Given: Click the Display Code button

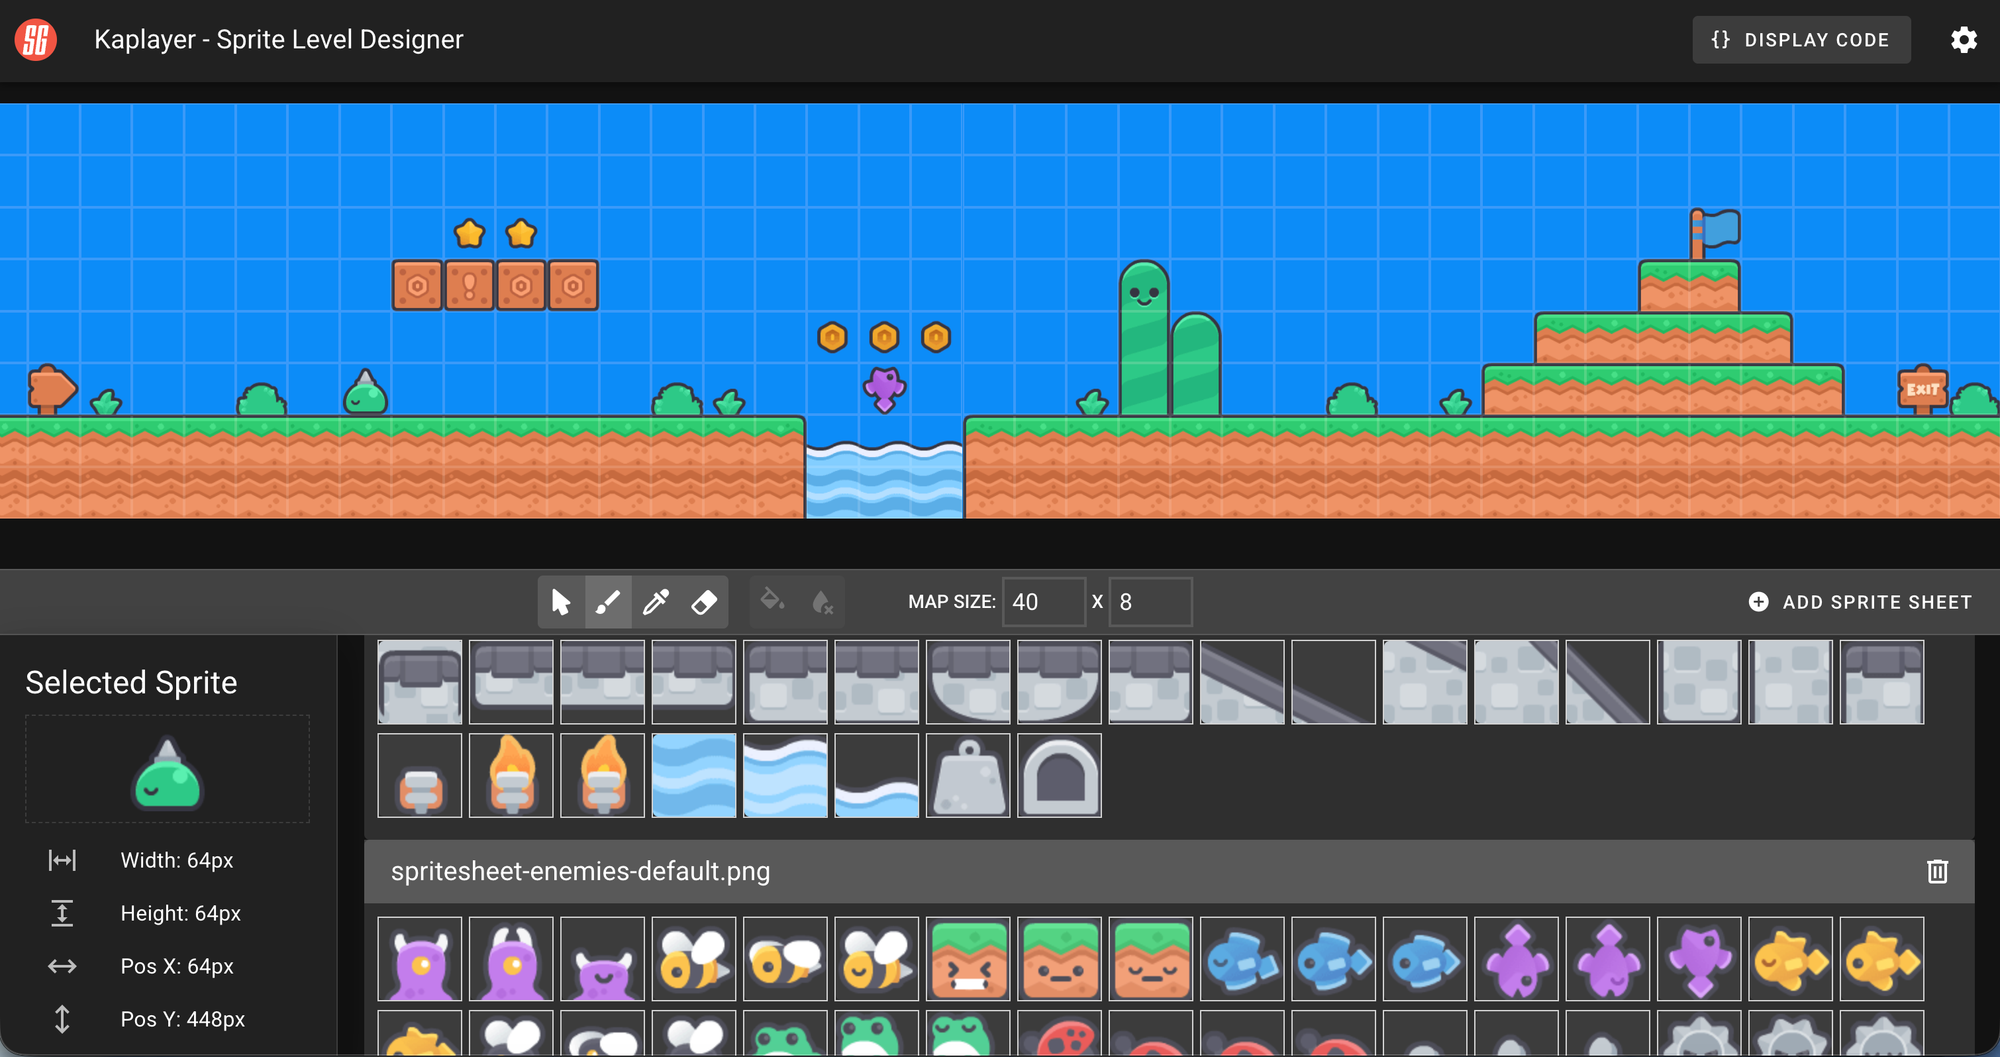Looking at the screenshot, I should [1801, 39].
